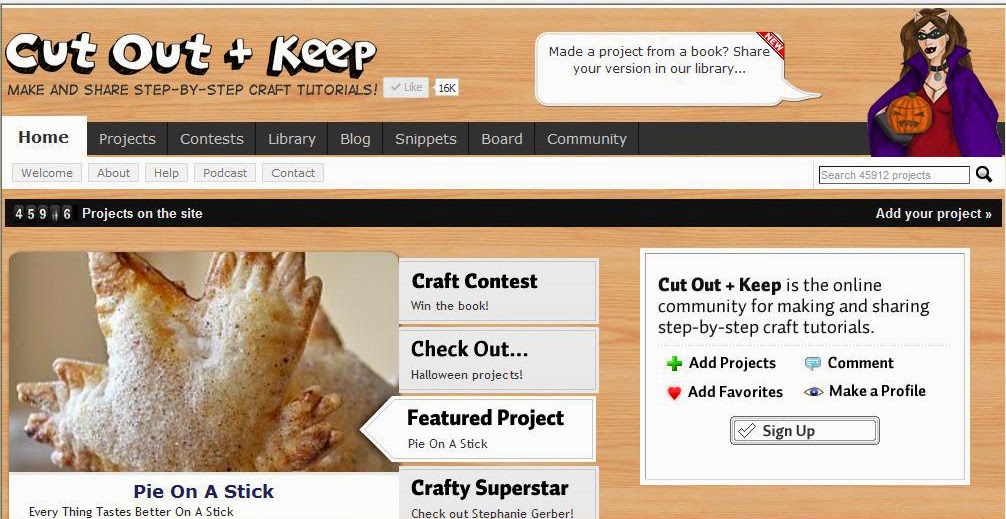
Task: Open the Projects tab
Action: pyautogui.click(x=127, y=139)
